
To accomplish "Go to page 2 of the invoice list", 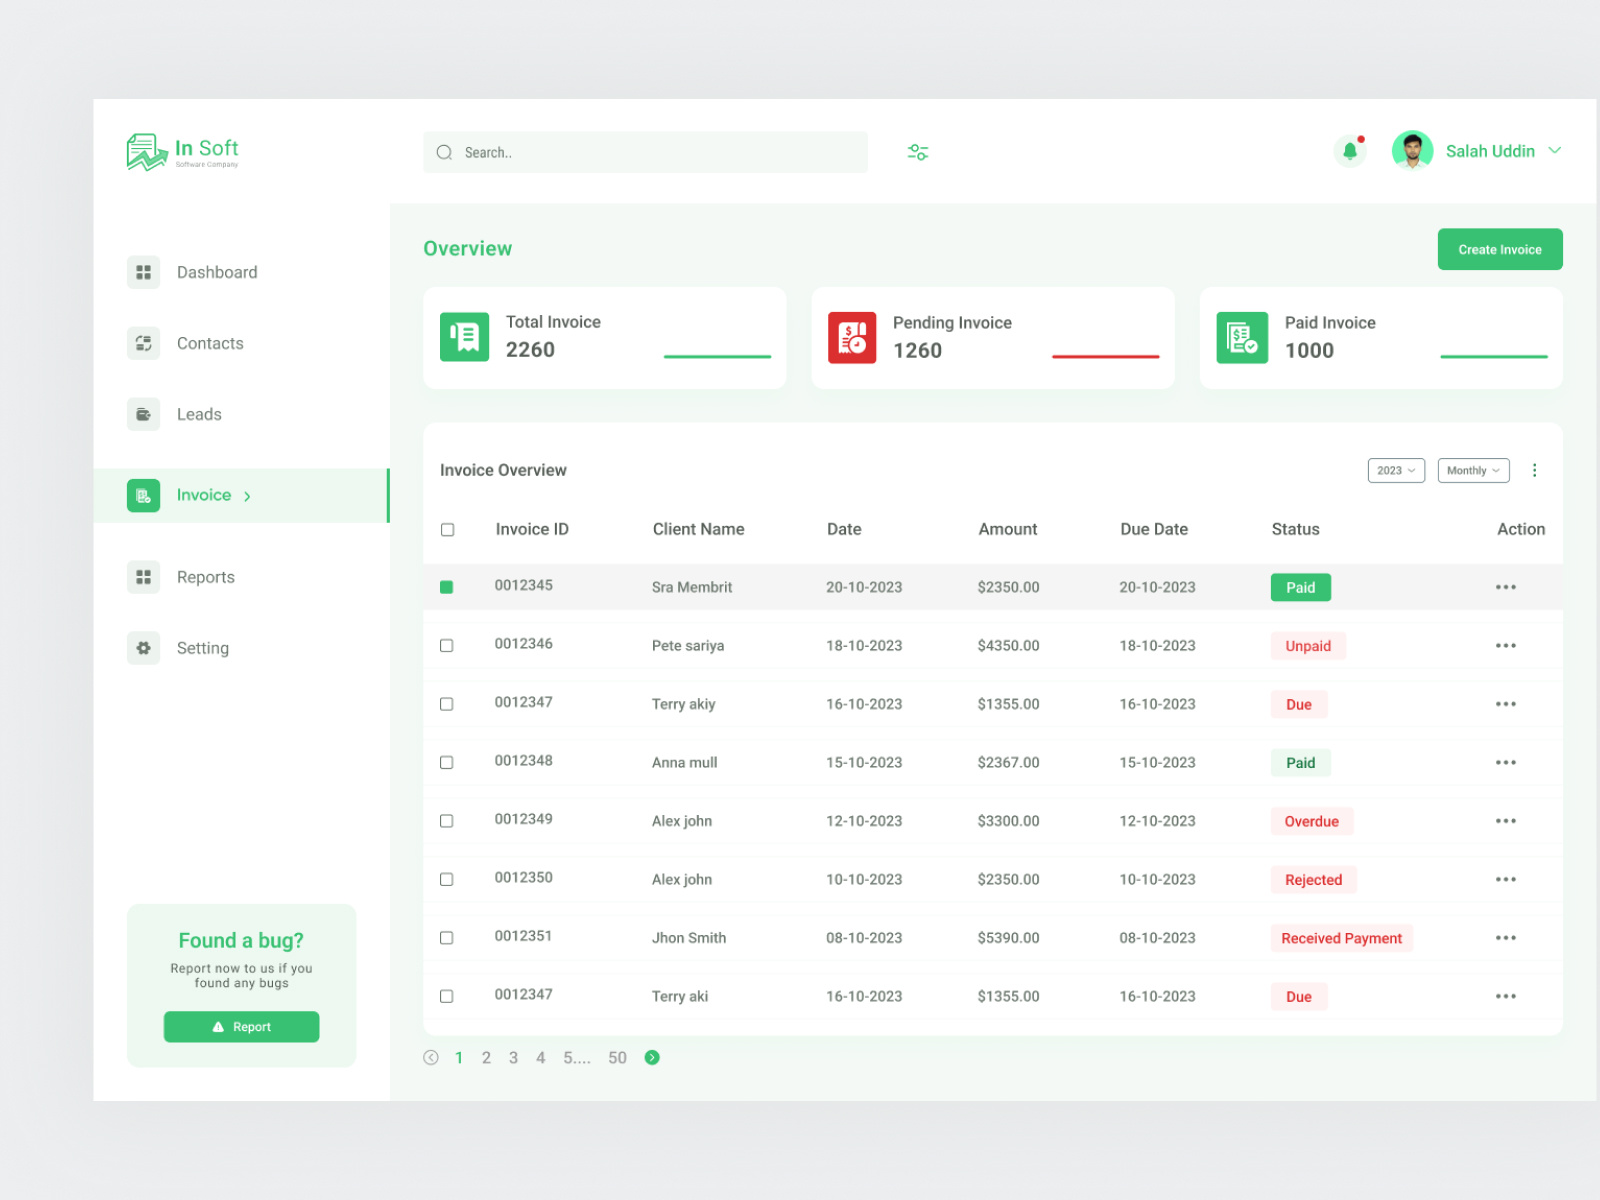I will tap(486, 1057).
